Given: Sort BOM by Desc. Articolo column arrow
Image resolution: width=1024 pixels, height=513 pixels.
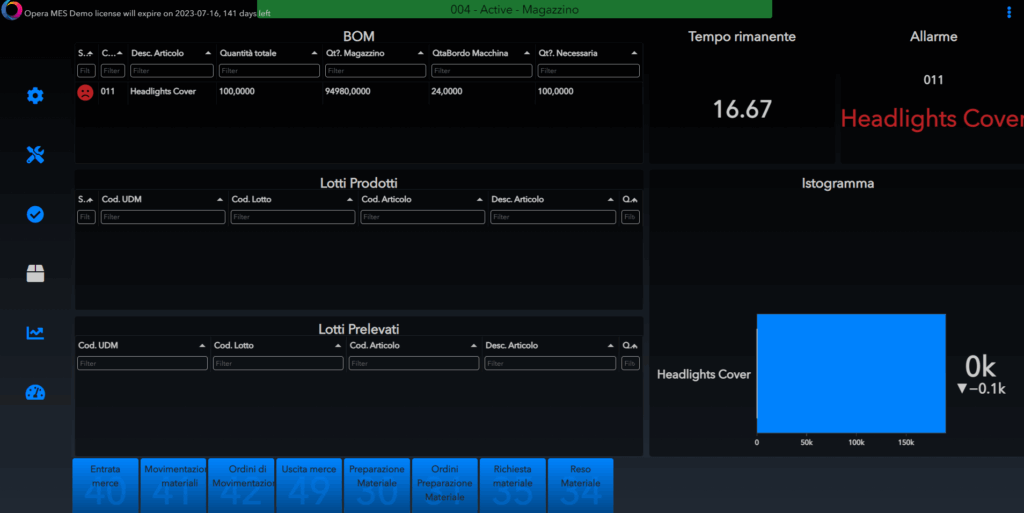Looking at the screenshot, I should click(208, 53).
